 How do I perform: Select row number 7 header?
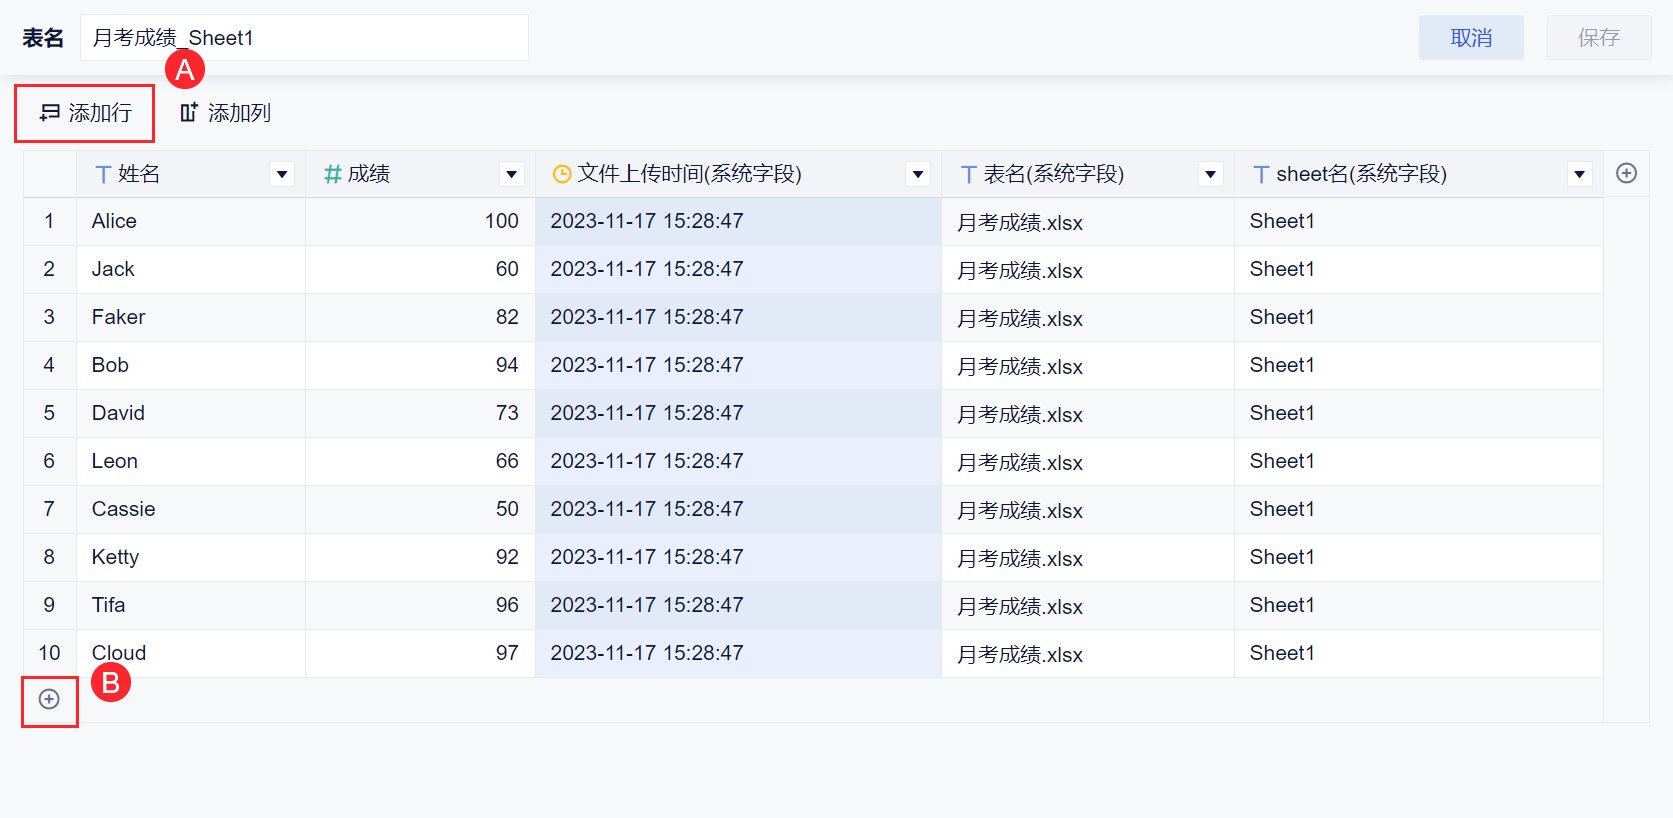click(49, 509)
